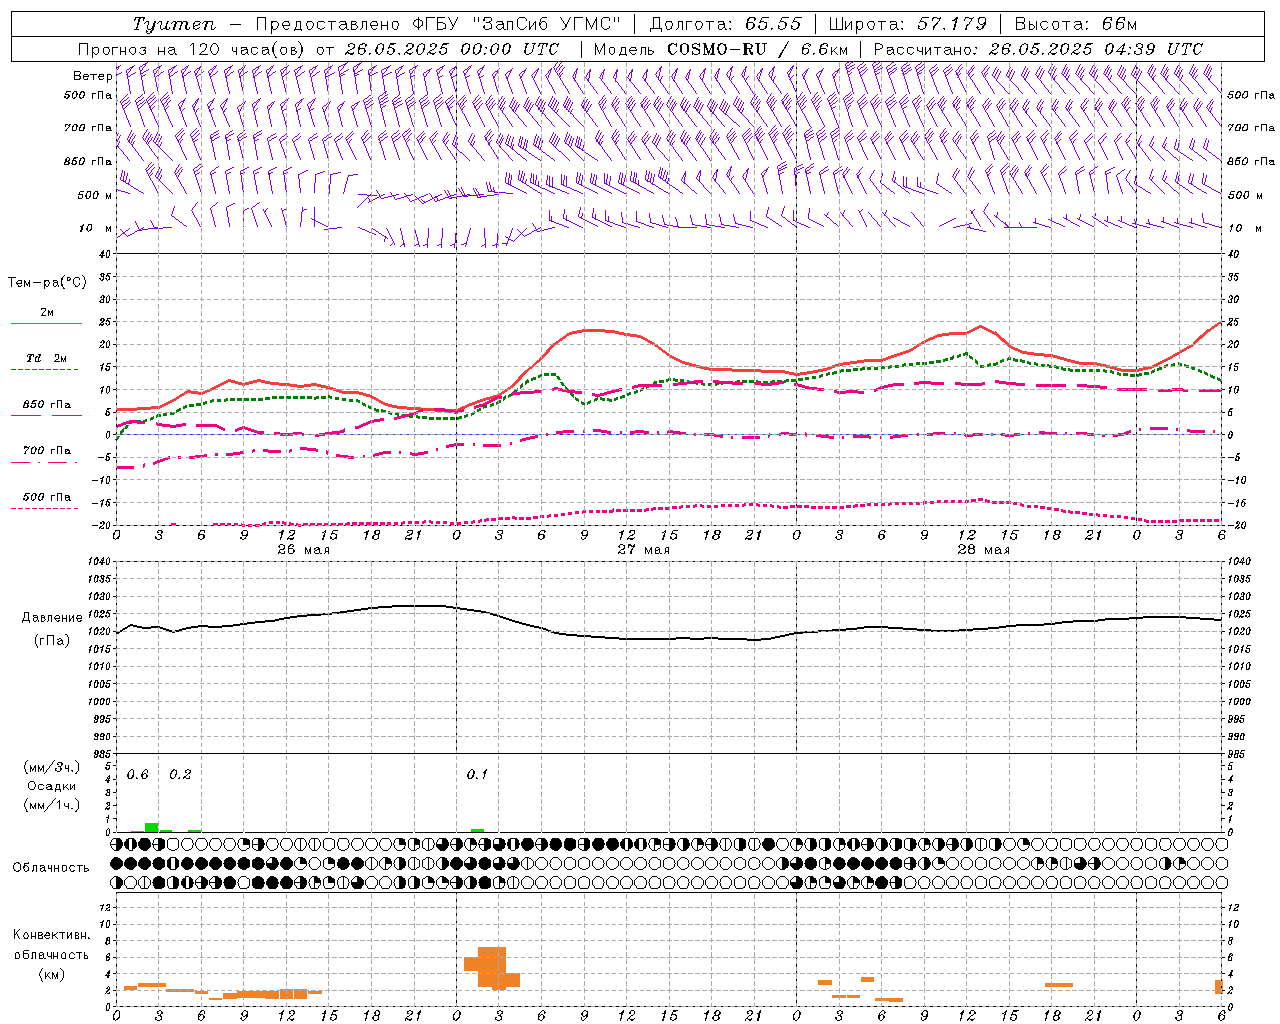Click the "26 мая" date label
The image size is (1280, 1024).
pyautogui.click(x=304, y=550)
